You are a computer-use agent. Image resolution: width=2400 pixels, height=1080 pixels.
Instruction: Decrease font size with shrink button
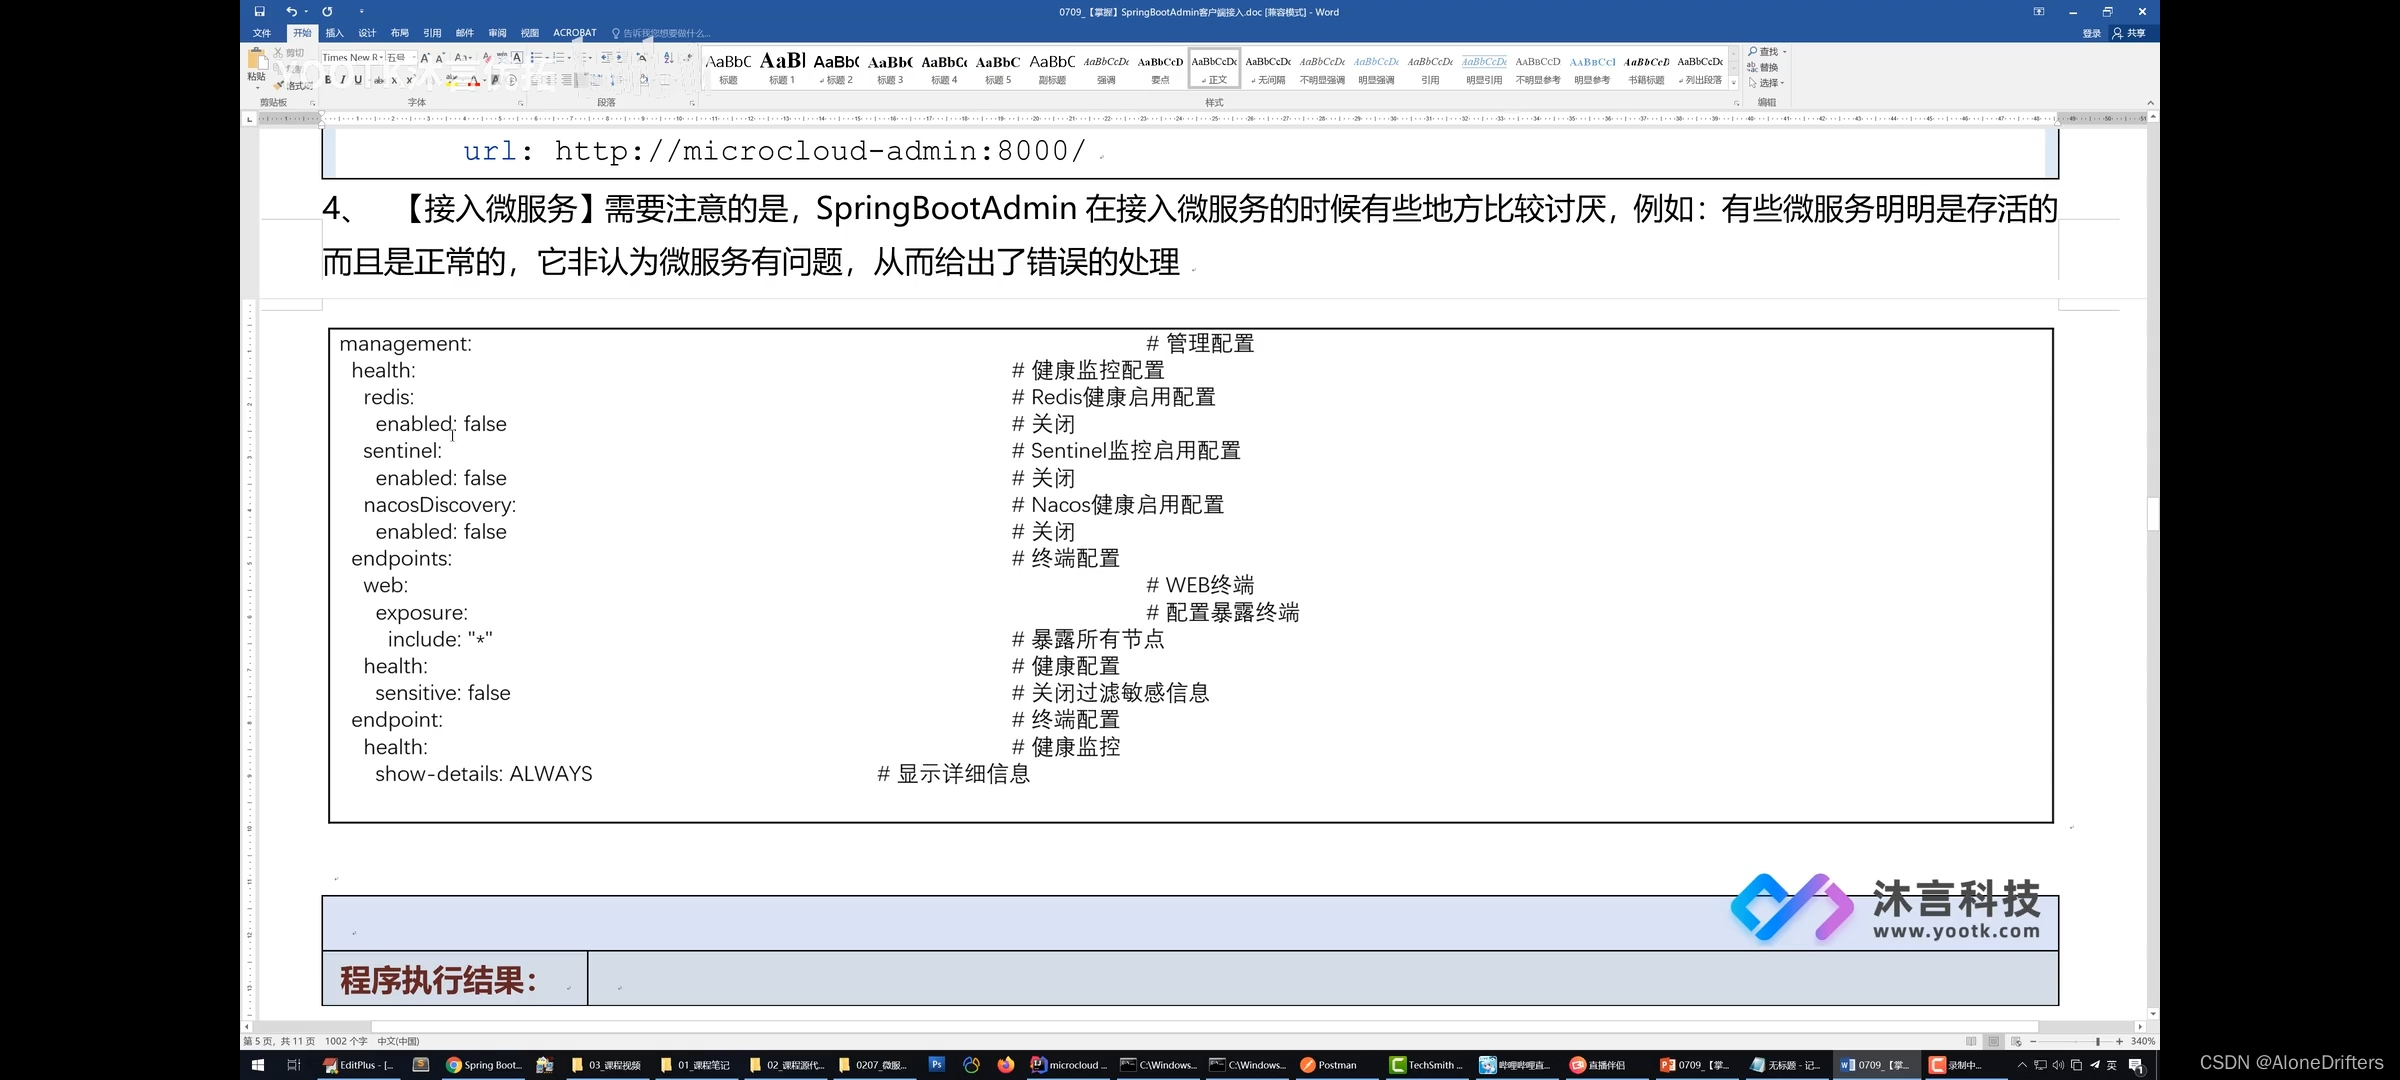(x=440, y=58)
